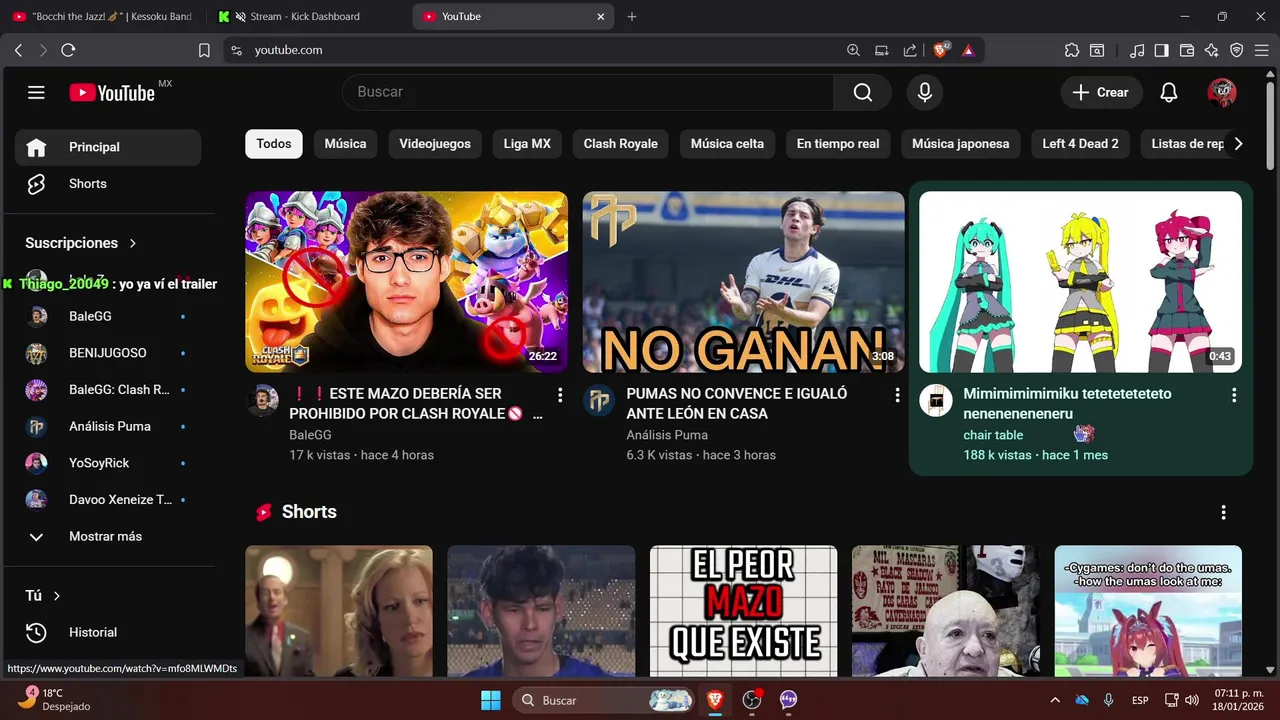Viewport: 1280px width, 720px height.
Task: Select the Videojuegos filter chip
Action: 435,144
